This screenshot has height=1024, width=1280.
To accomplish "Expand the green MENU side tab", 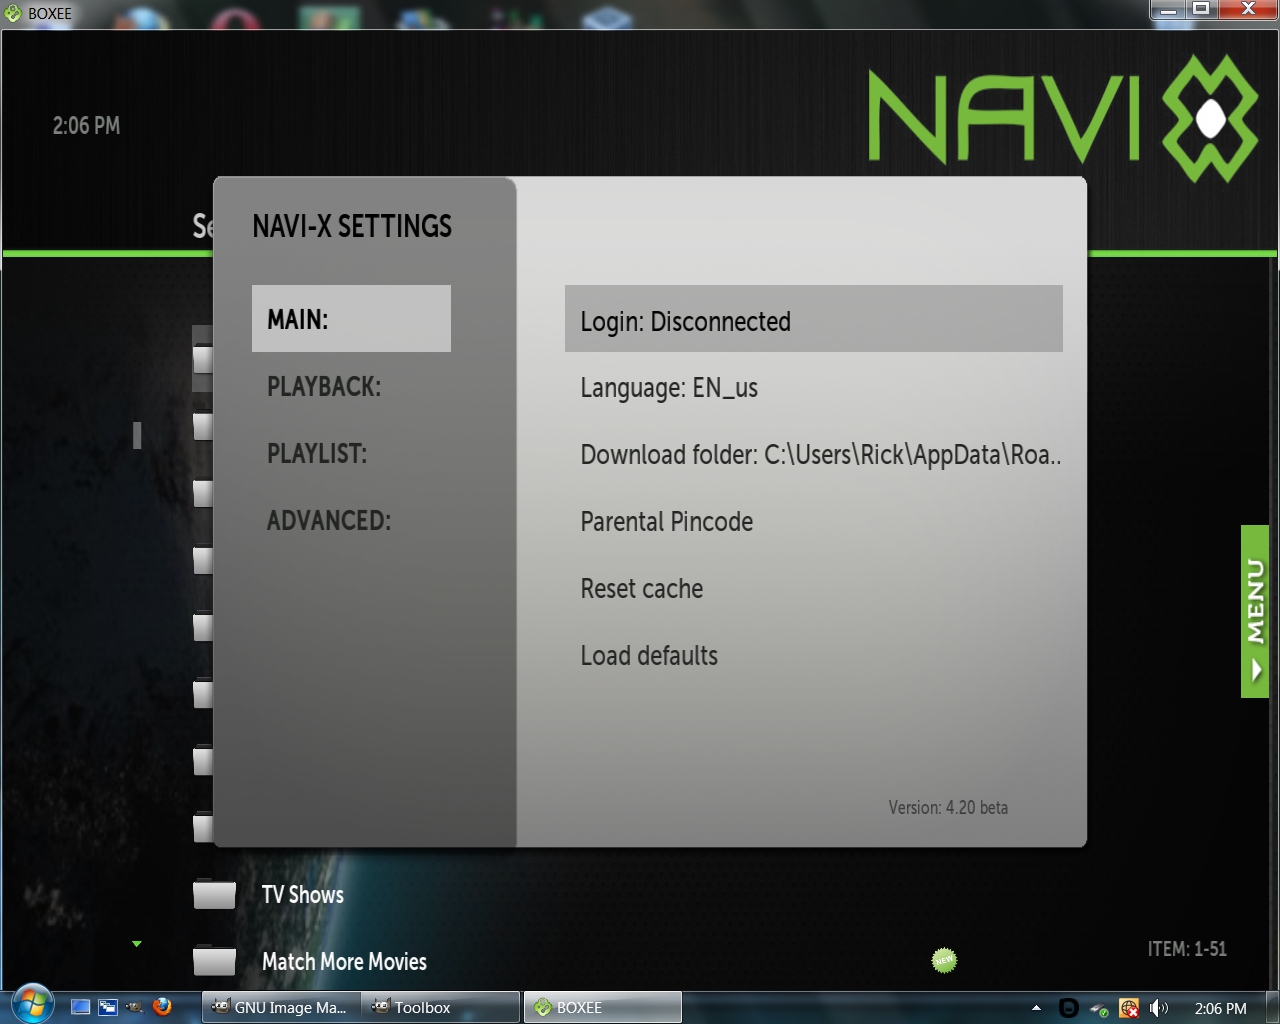I will pos(1255,611).
